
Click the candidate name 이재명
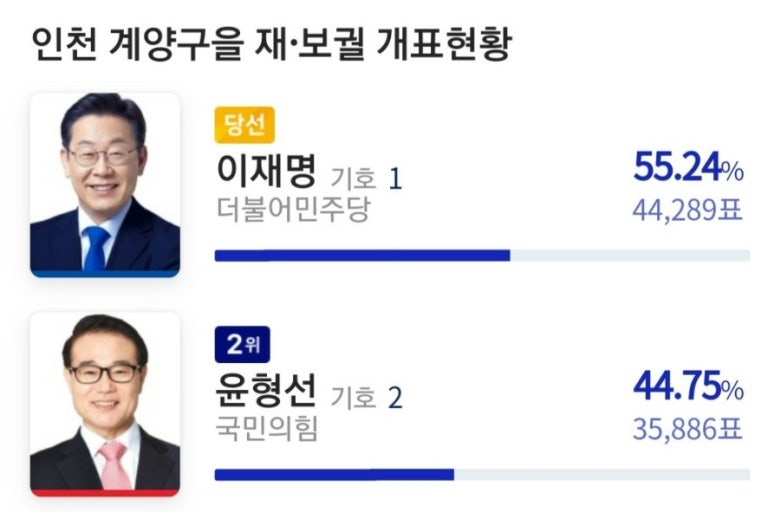266,172
